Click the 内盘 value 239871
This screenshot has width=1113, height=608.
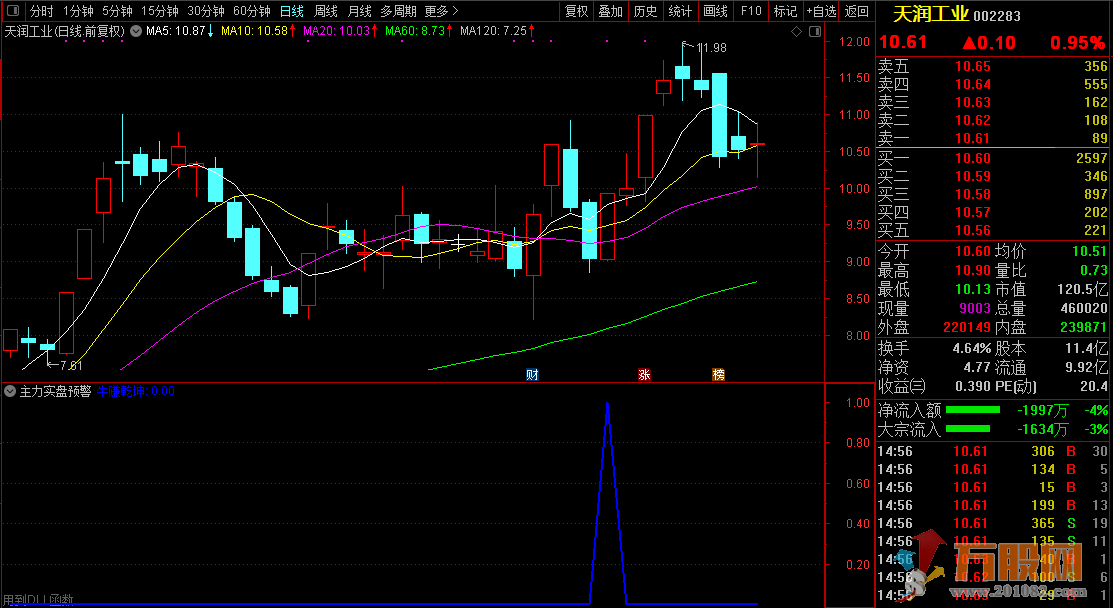1083,328
